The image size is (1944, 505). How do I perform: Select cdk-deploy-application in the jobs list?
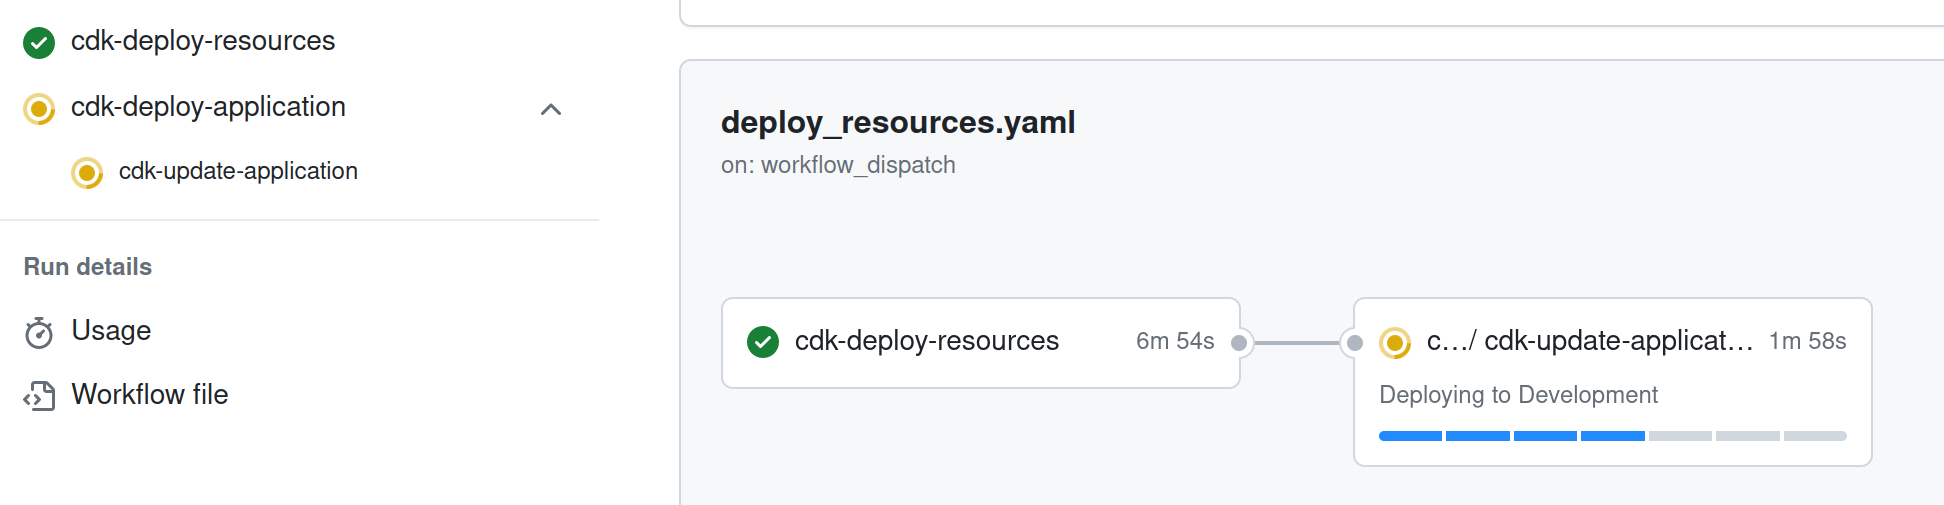(x=208, y=107)
